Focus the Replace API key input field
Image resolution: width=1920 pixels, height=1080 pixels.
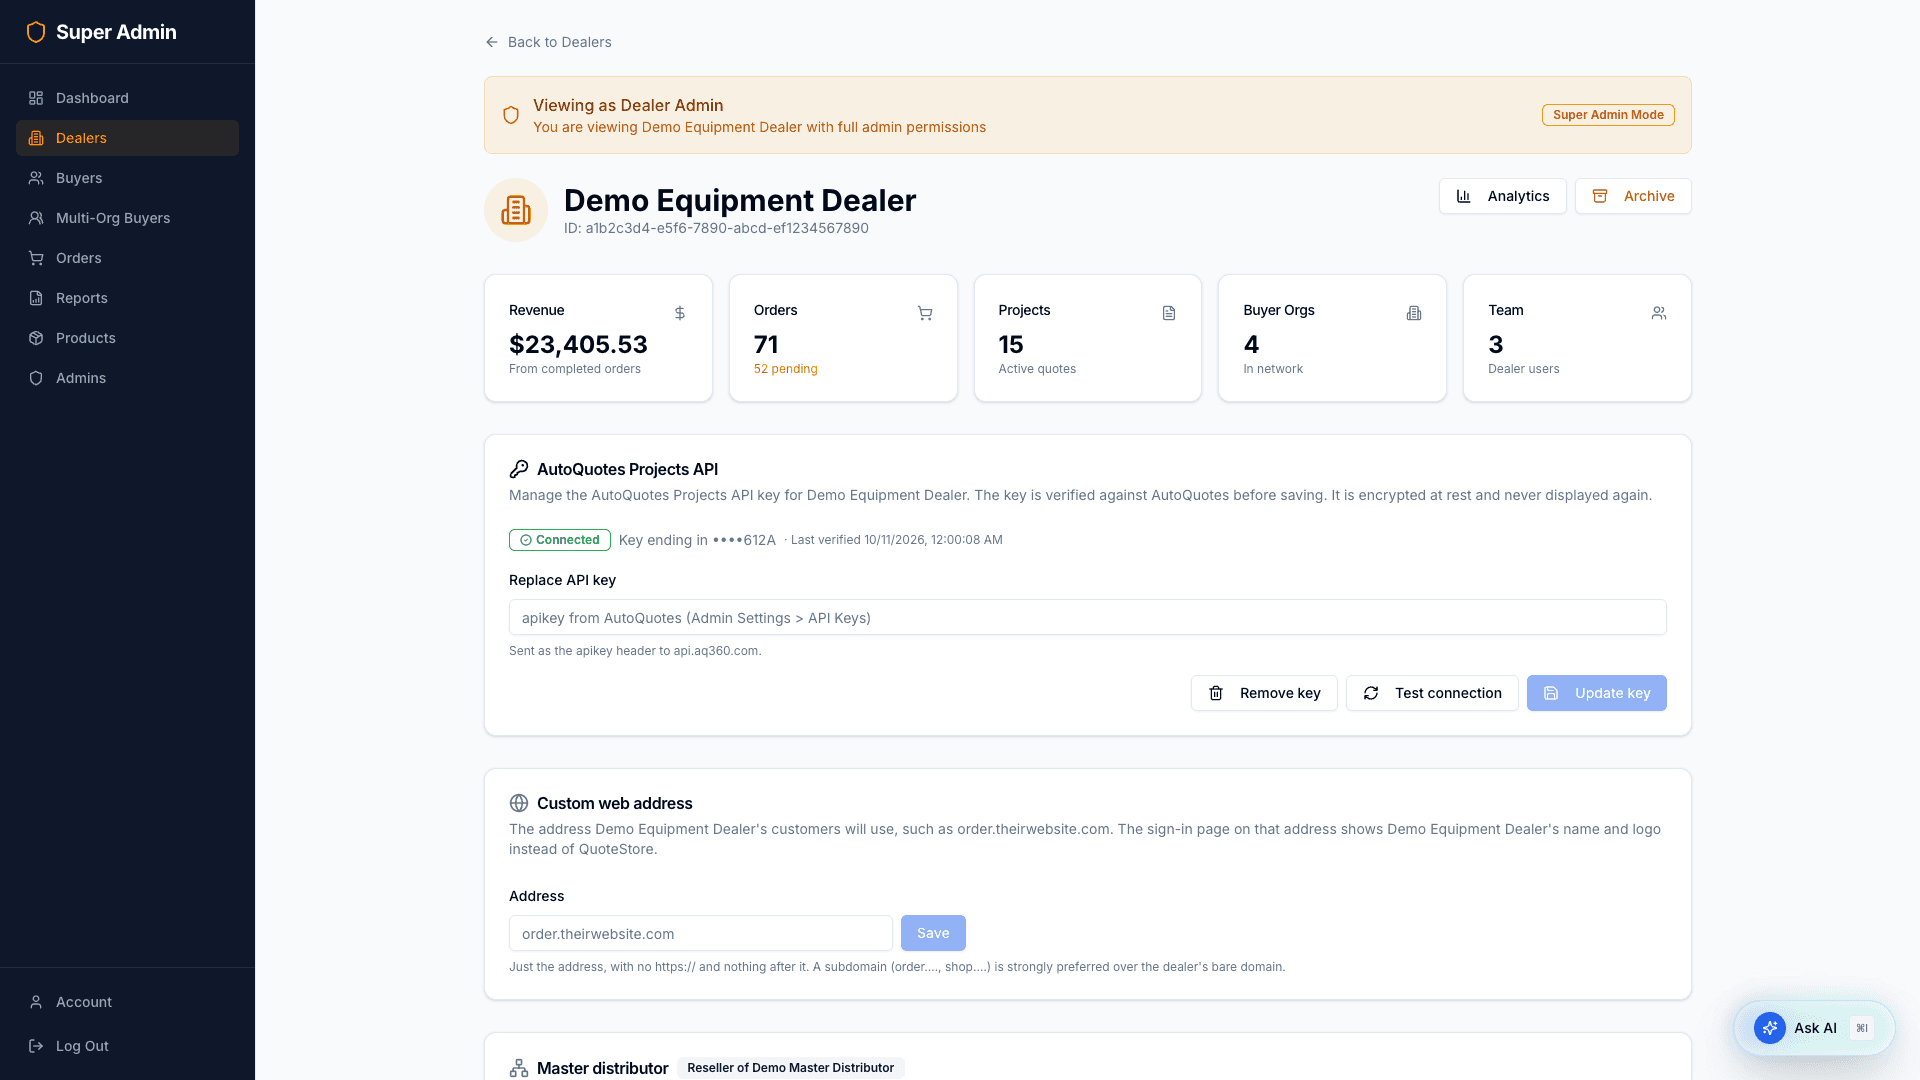click(1087, 618)
